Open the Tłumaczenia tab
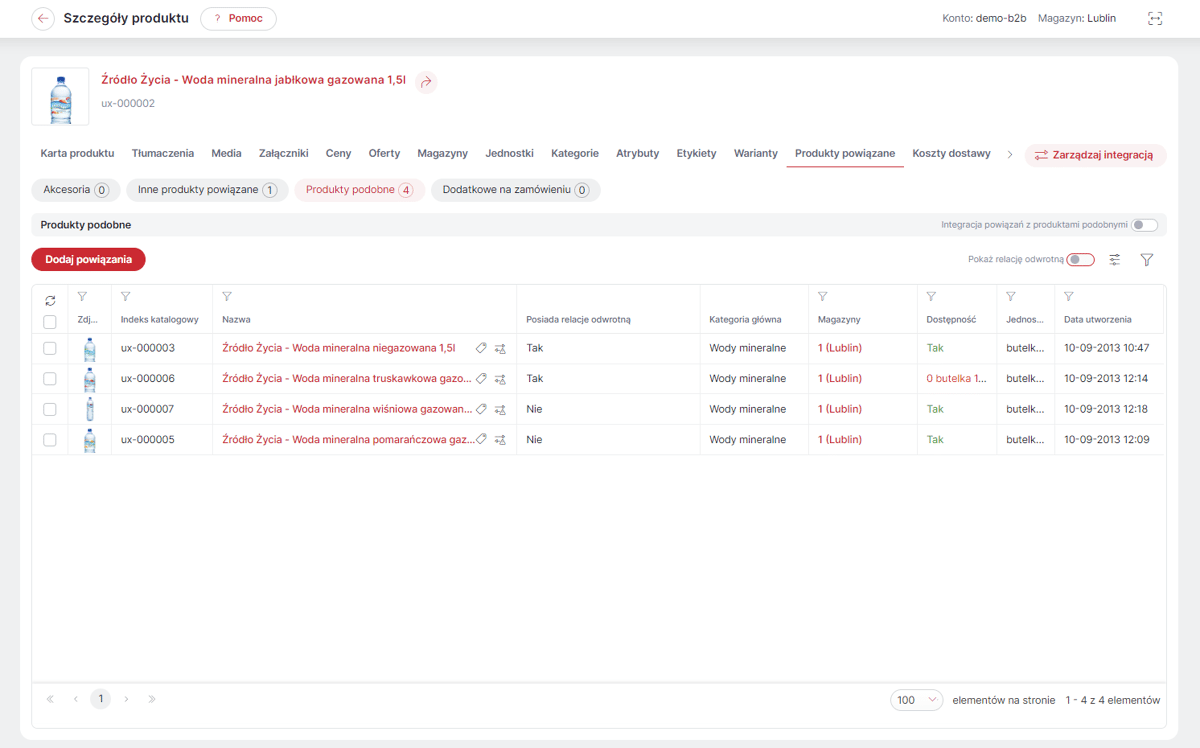 pyautogui.click(x=163, y=153)
